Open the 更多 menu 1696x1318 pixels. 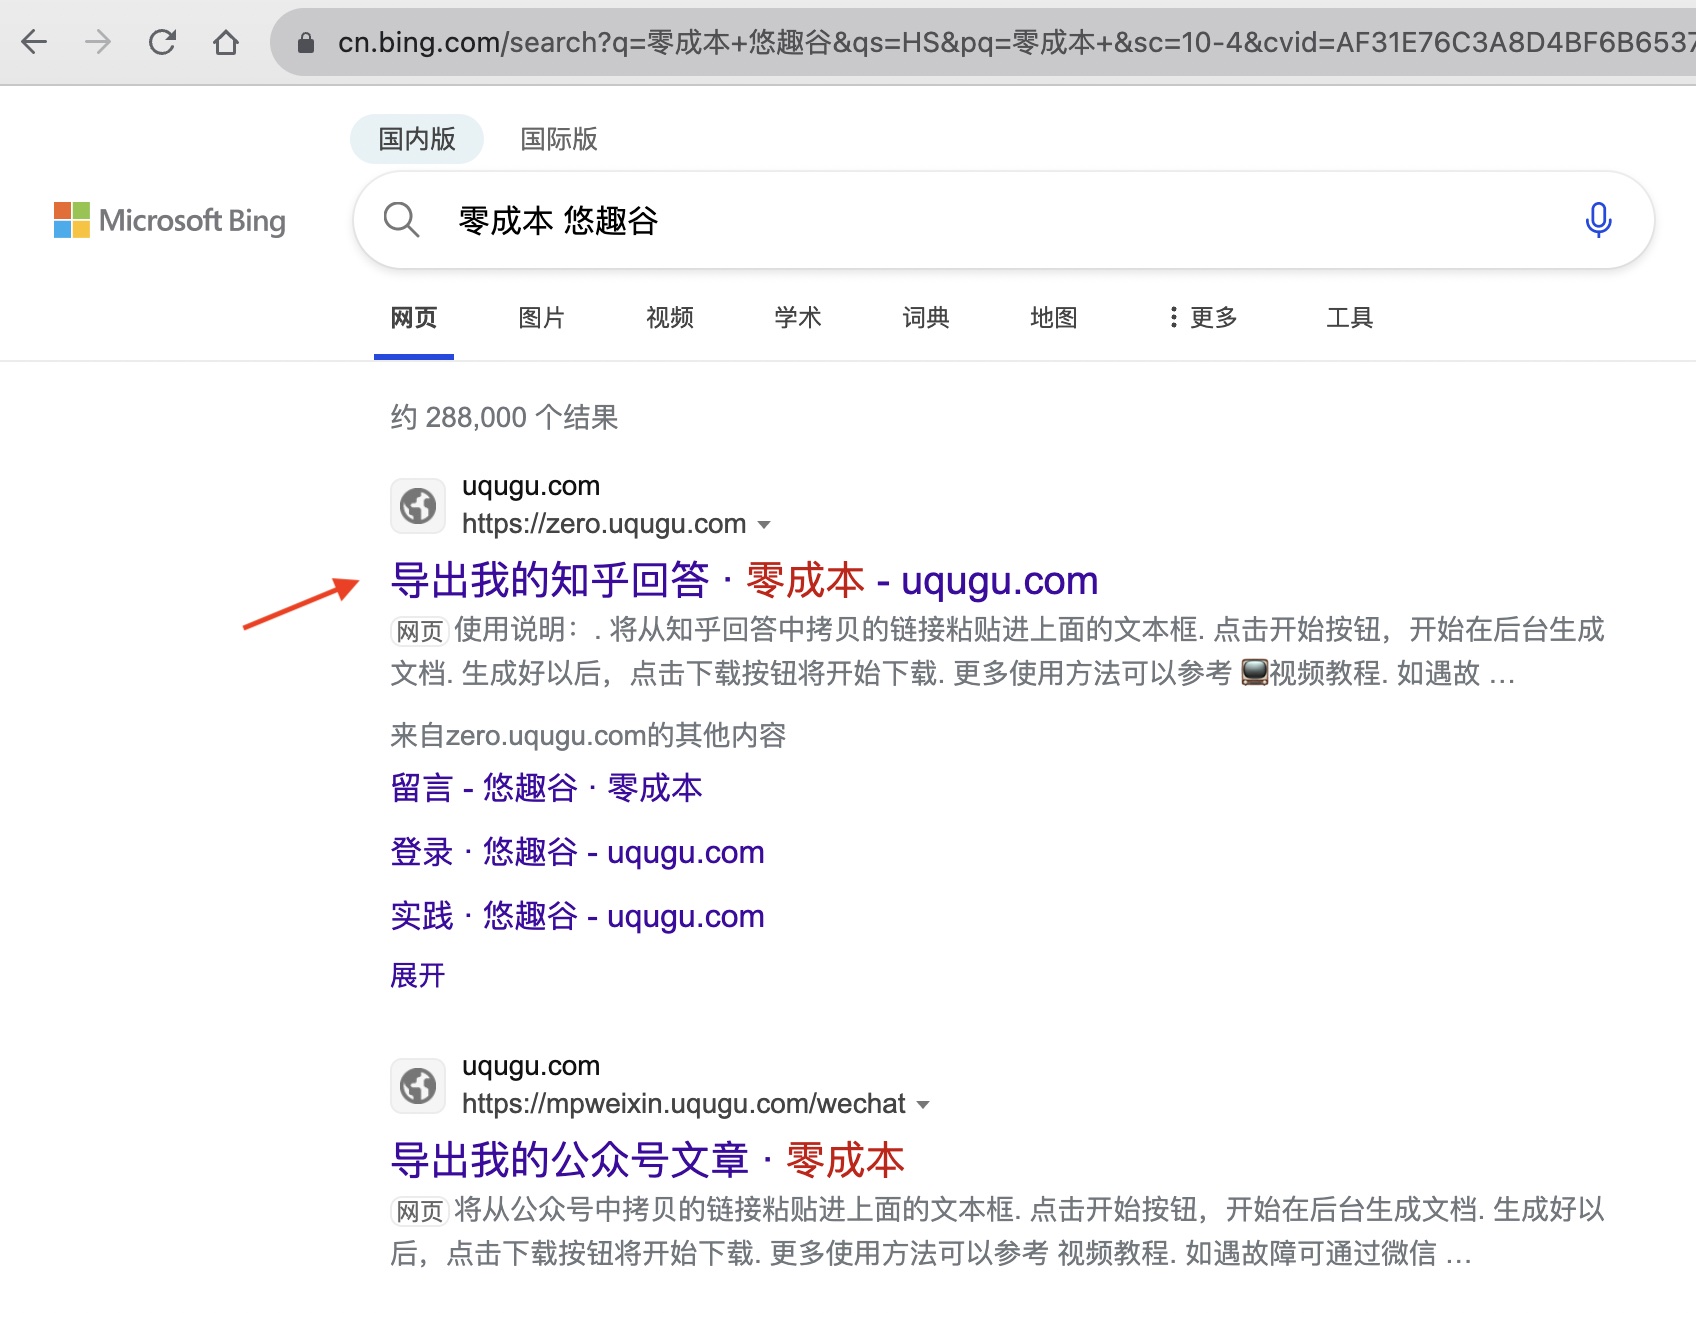tap(1204, 318)
